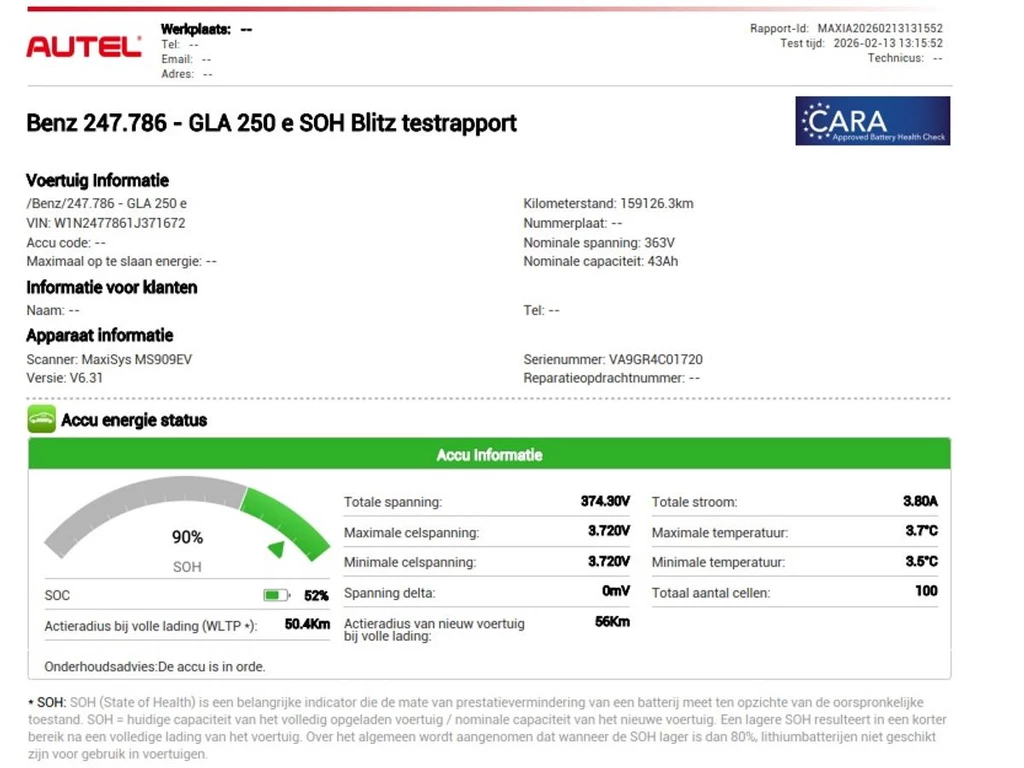Click the Rapport-Id value in header

(880, 29)
